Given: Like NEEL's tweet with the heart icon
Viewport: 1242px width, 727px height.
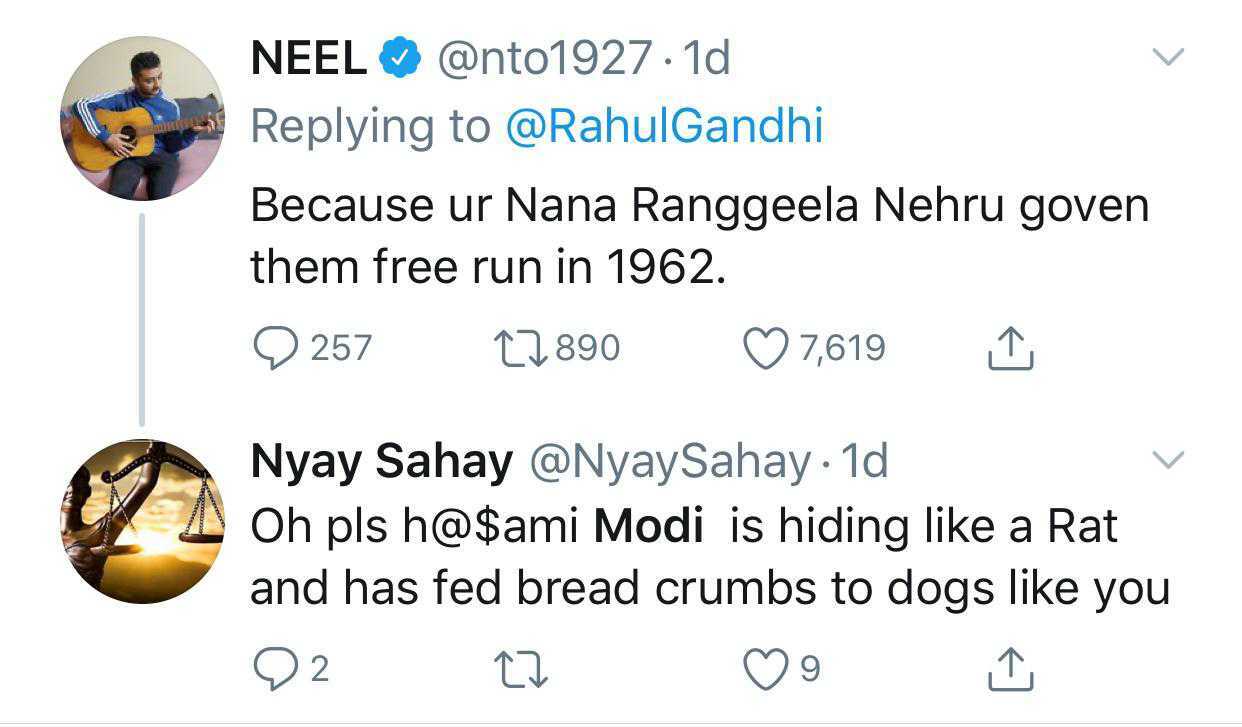Looking at the screenshot, I should click(764, 348).
